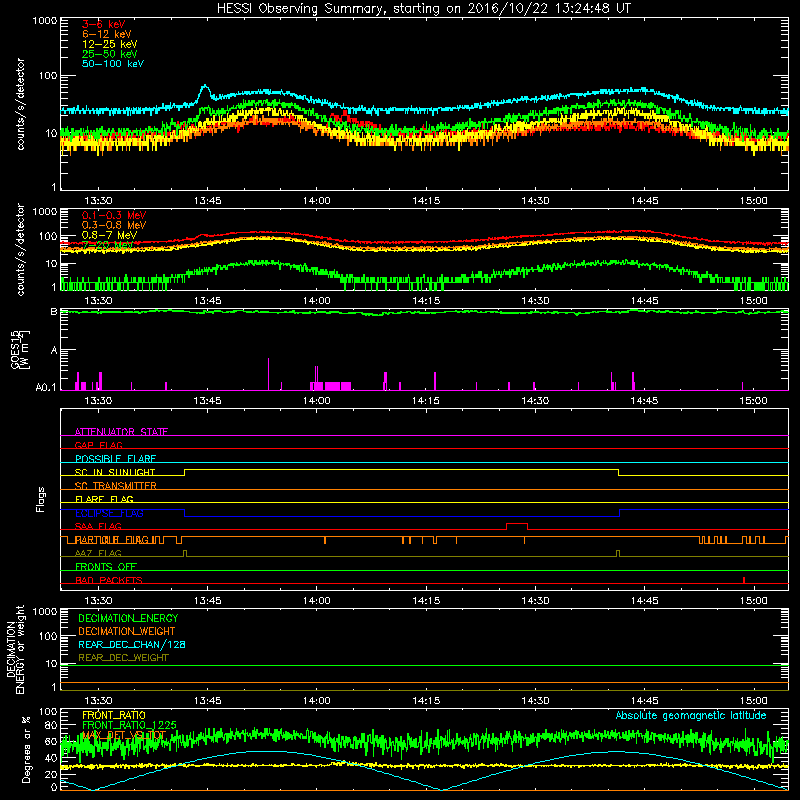Select the SAA_FLAG label

click(x=98, y=526)
